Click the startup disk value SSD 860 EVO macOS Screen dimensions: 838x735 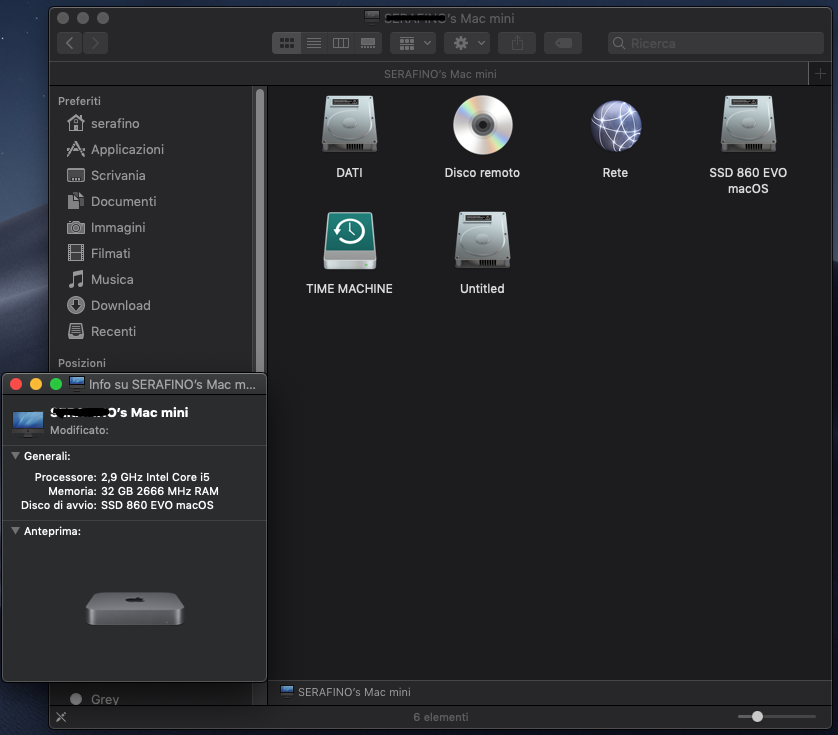click(157, 505)
